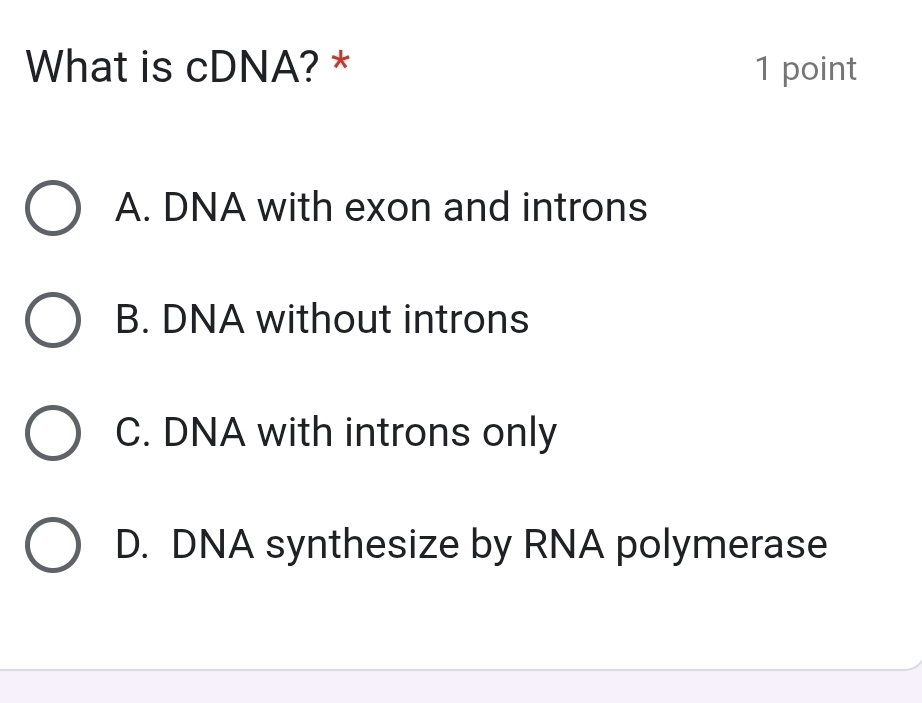Choose the radio button for option B

52,320
